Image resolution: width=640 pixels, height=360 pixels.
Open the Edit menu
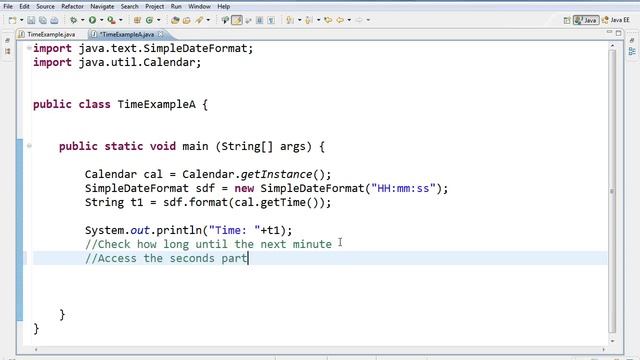tap(24, 7)
